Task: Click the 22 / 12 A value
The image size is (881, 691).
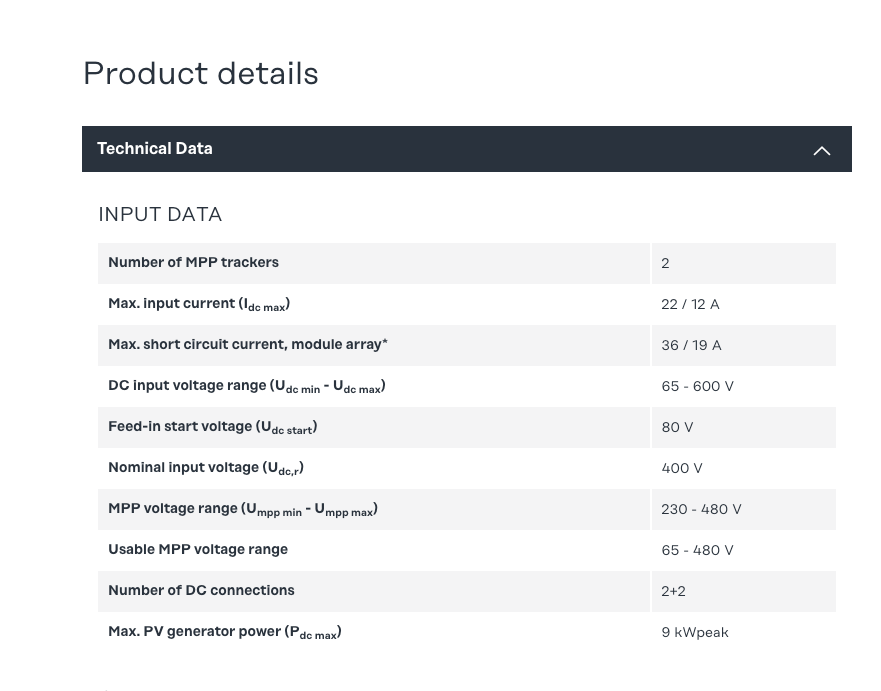Action: pyautogui.click(x=690, y=304)
